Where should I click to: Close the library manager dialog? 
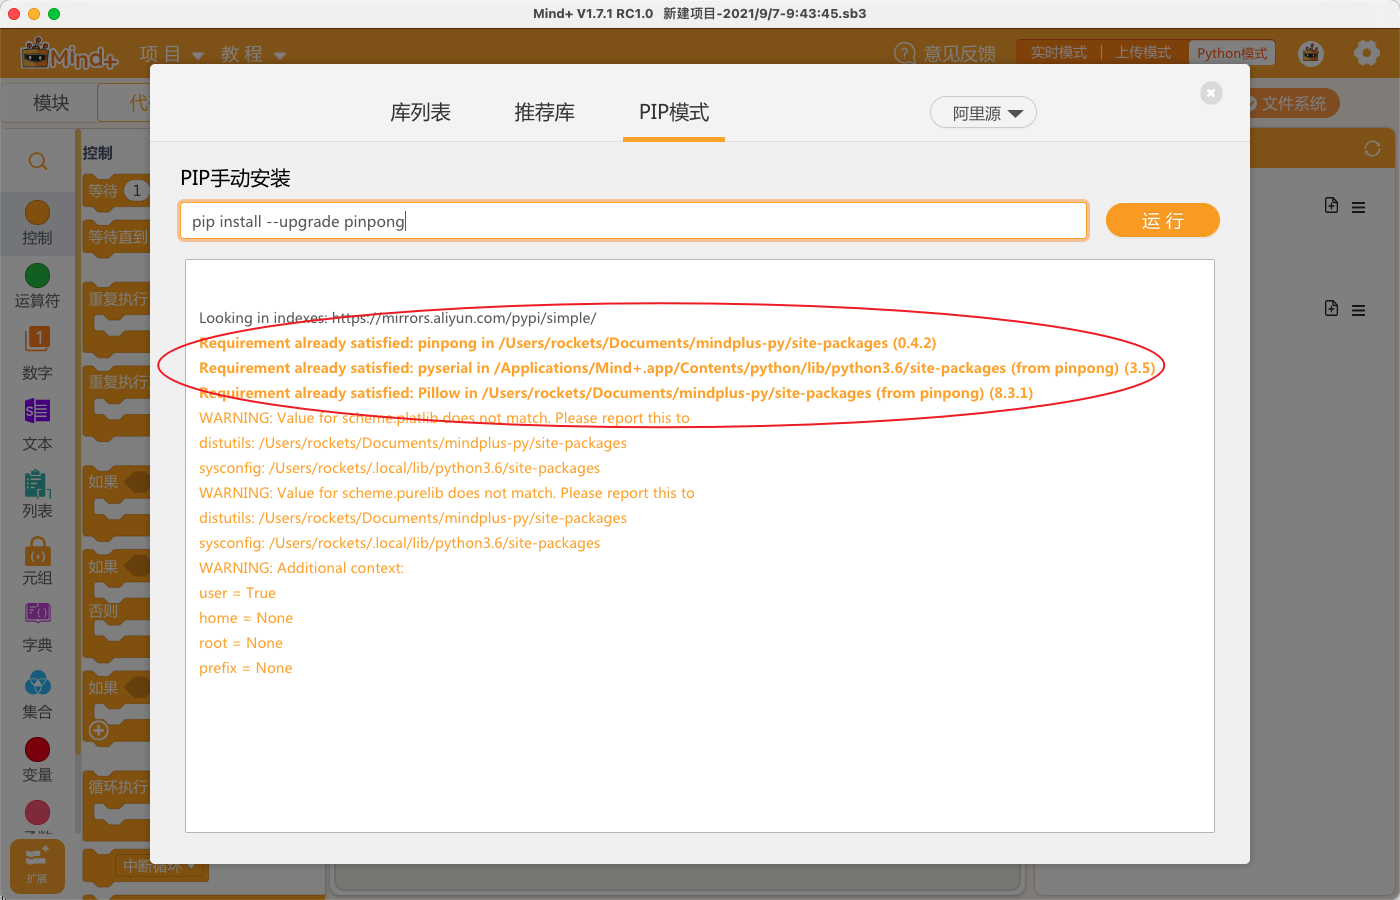point(1211,93)
